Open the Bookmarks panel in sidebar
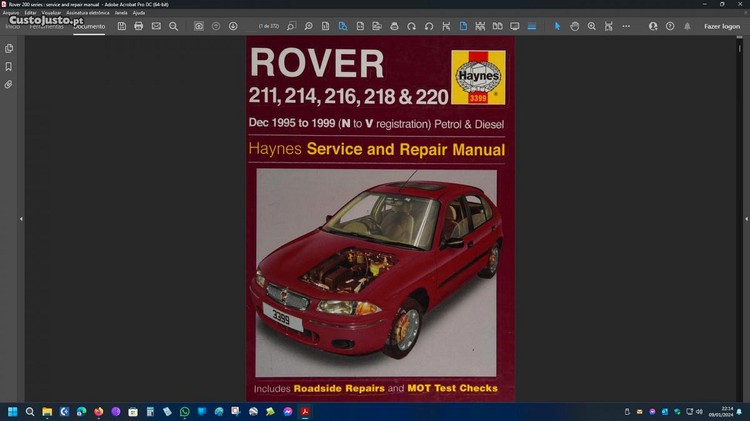 (x=9, y=66)
